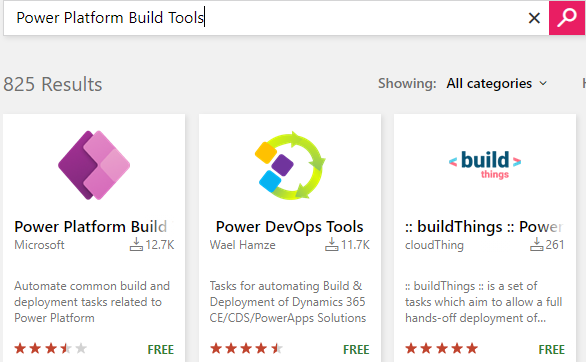
Task: Click the Wael Hamze publisher name
Action: [x=243, y=245]
